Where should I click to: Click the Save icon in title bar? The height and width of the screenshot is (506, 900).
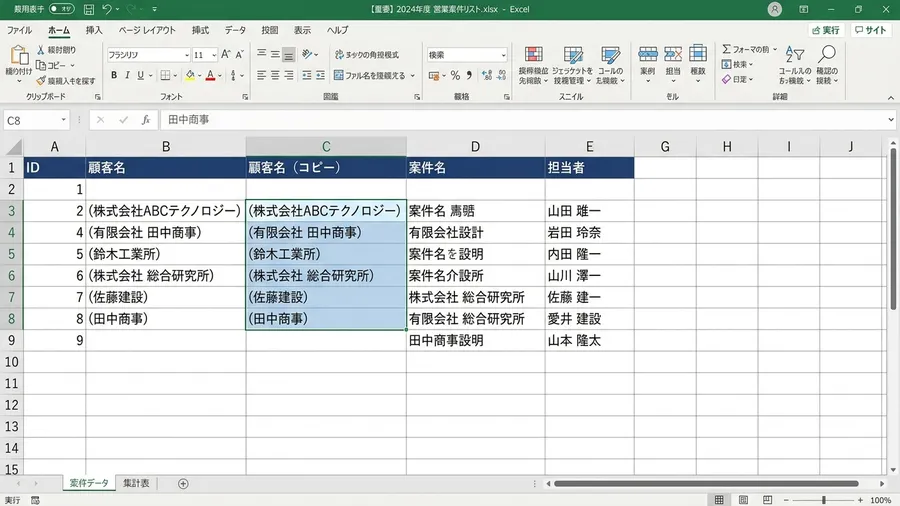(89, 9)
